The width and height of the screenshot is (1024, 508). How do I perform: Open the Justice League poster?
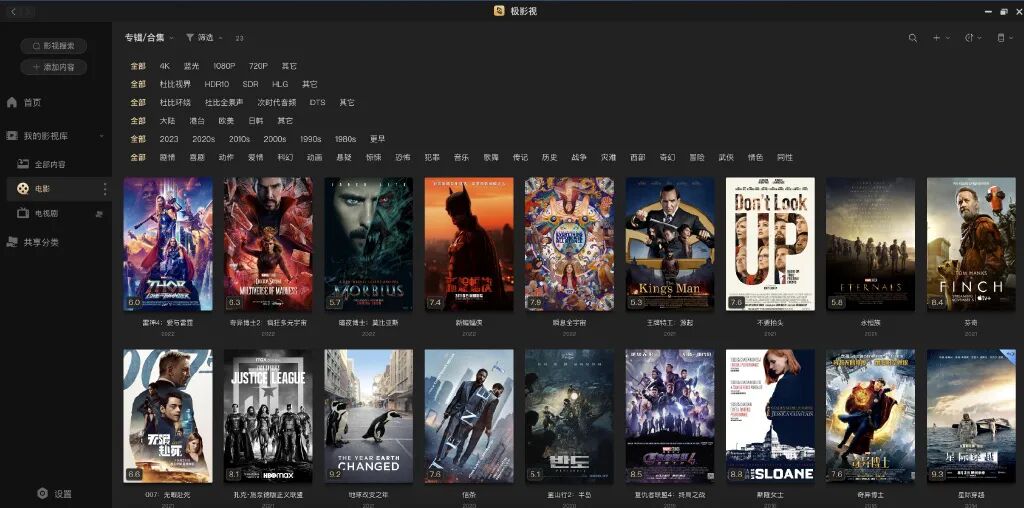[268, 416]
